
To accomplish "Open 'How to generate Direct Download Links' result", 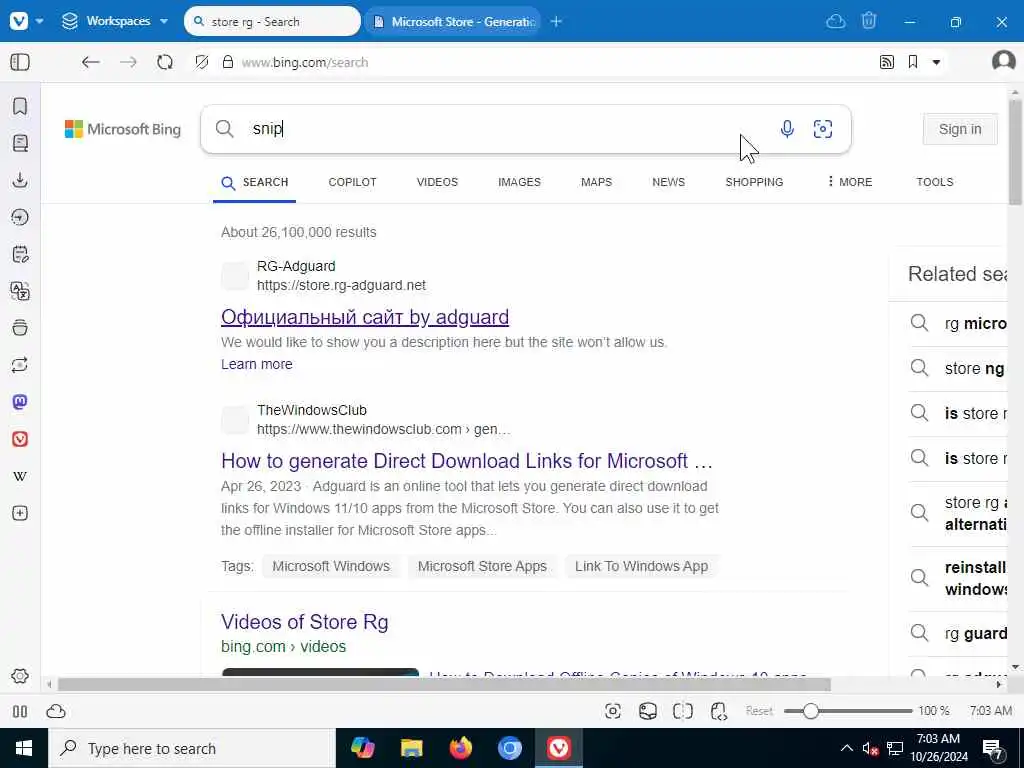I will coord(466,461).
